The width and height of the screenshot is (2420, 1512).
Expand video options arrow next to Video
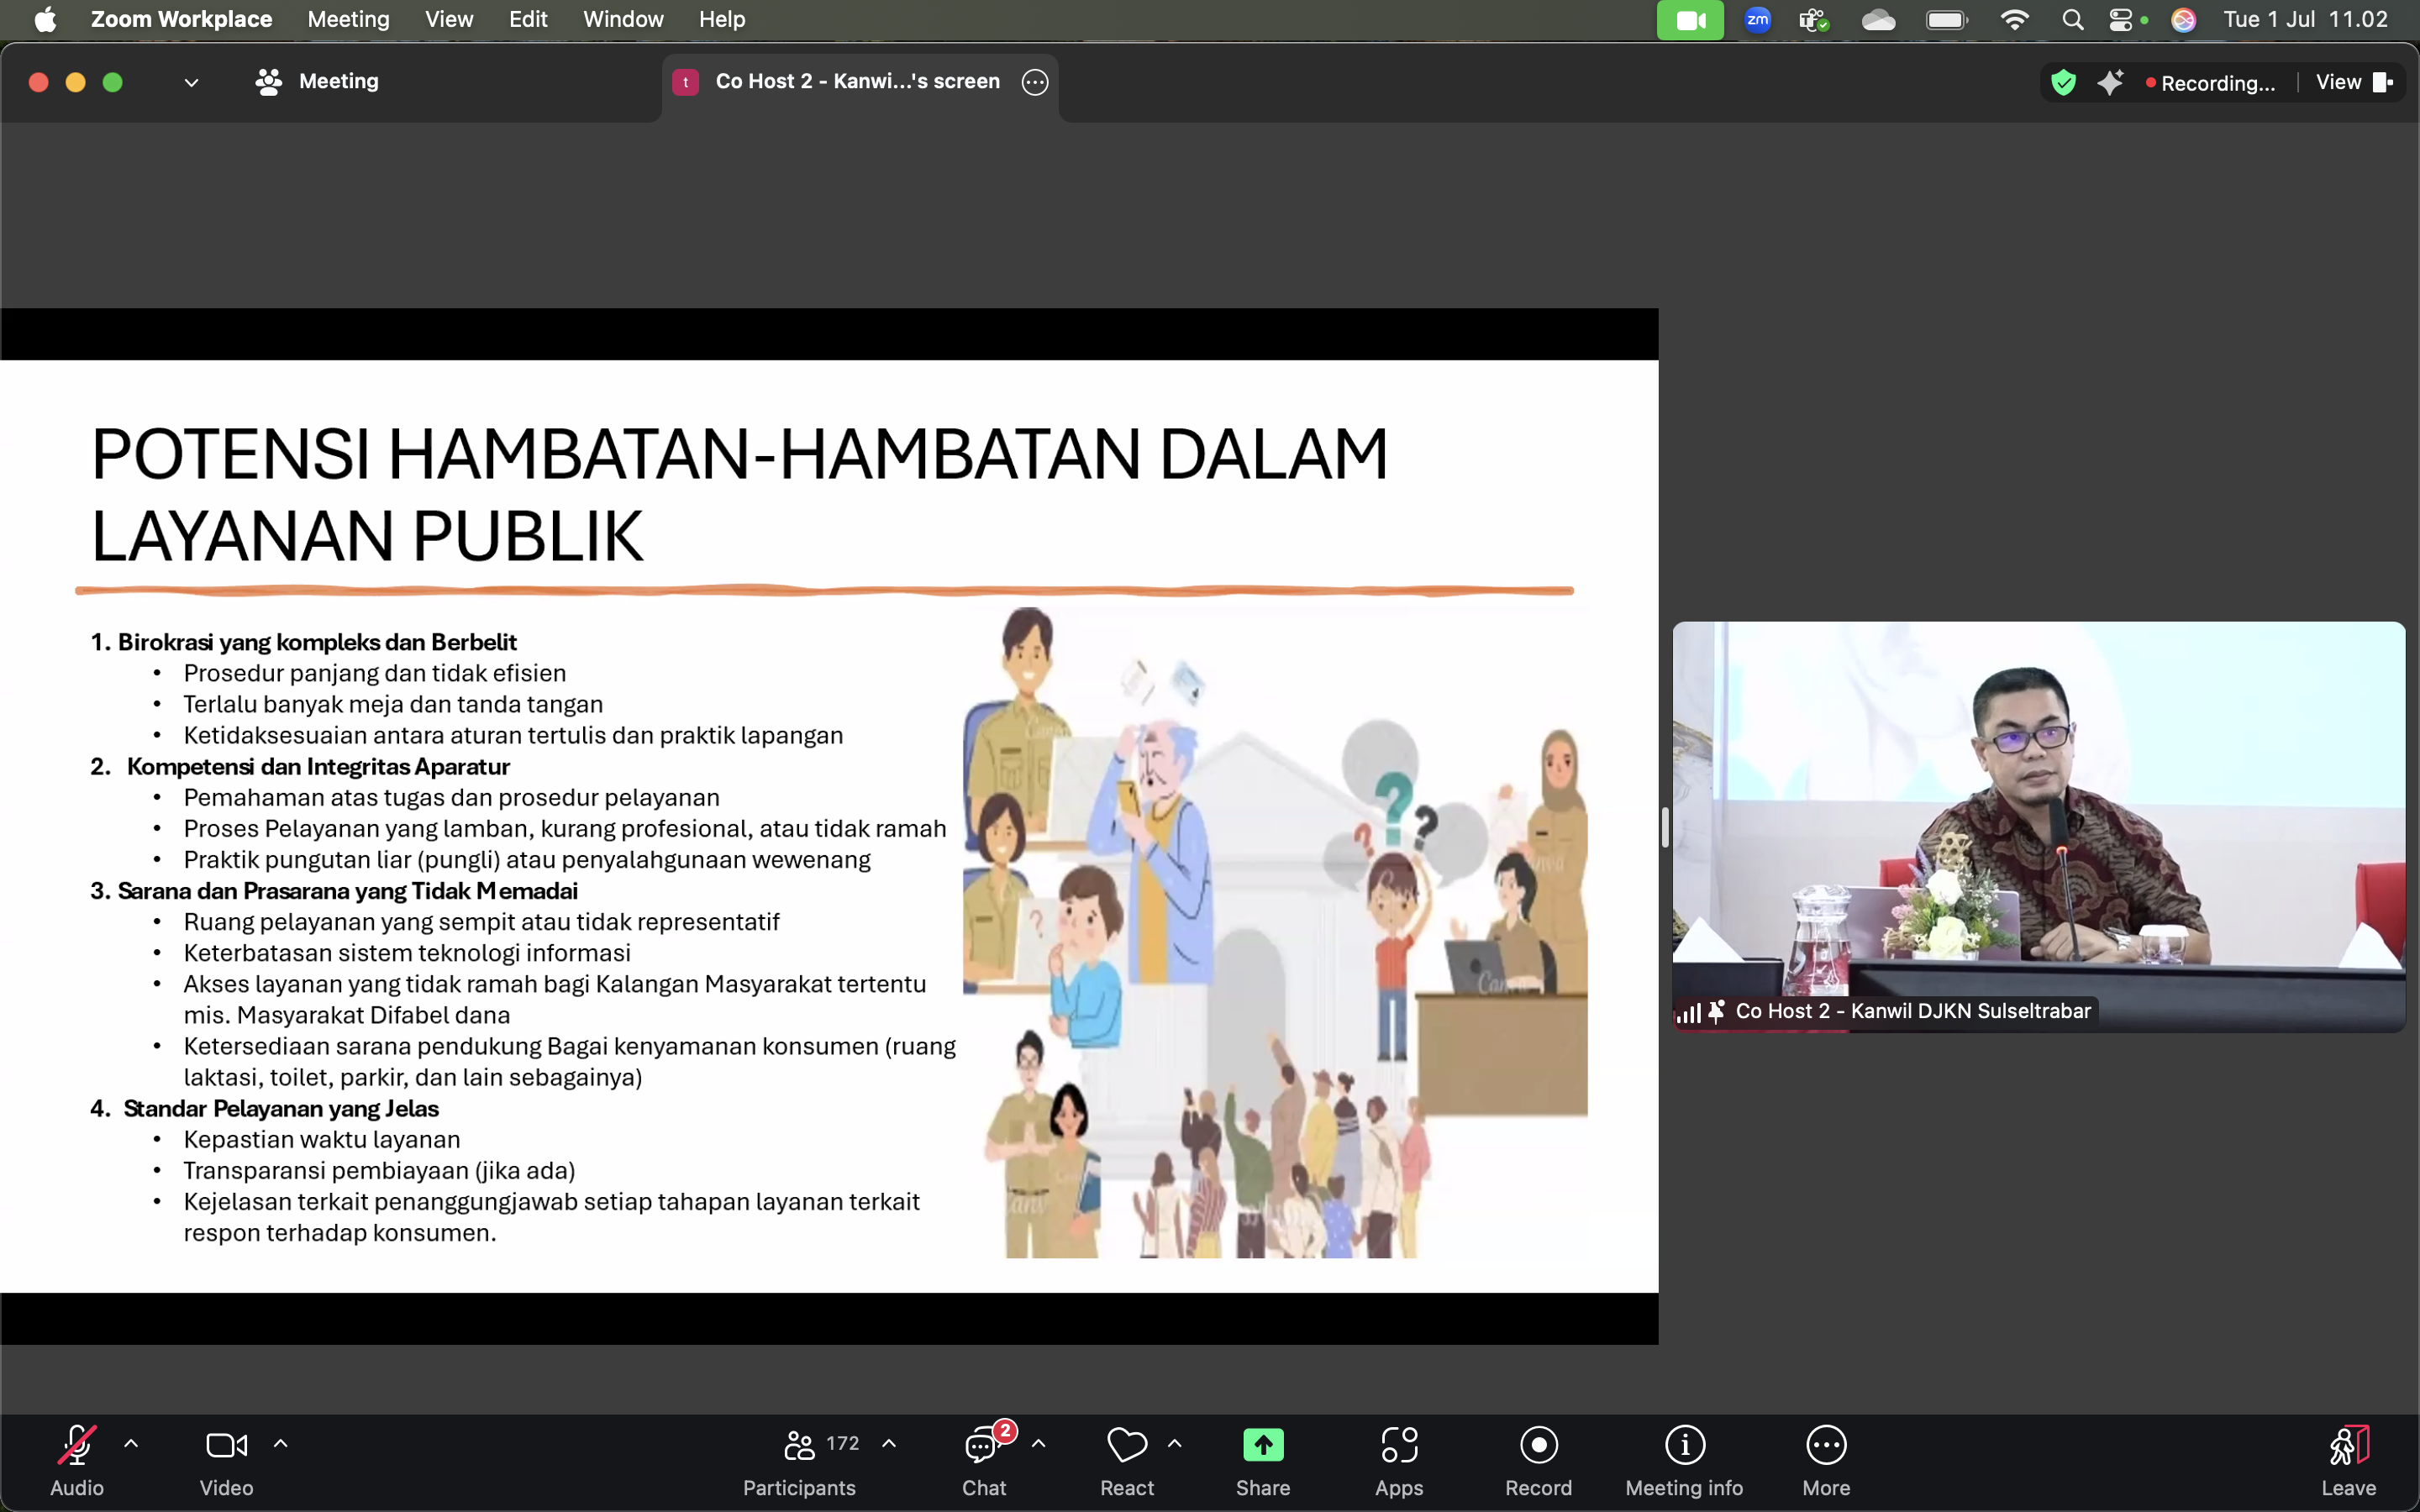click(281, 1443)
